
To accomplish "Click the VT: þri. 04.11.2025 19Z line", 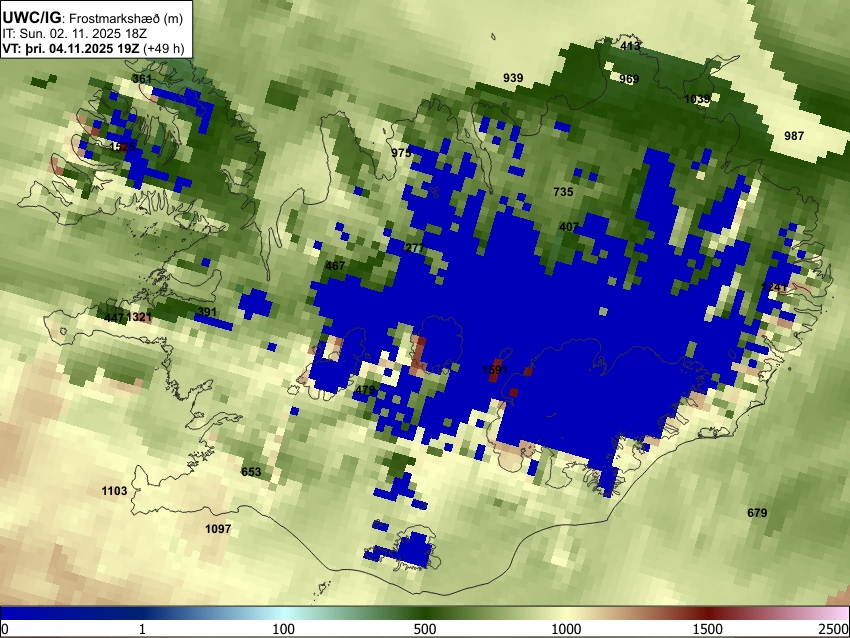I will (93, 48).
